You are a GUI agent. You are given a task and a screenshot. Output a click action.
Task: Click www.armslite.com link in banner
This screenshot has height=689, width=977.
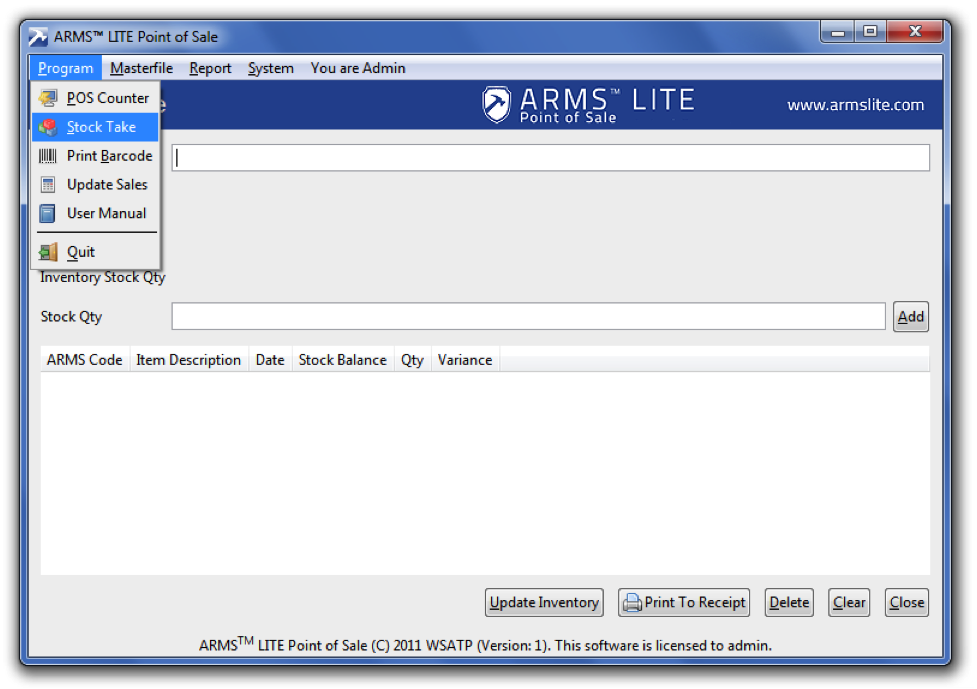[855, 105]
